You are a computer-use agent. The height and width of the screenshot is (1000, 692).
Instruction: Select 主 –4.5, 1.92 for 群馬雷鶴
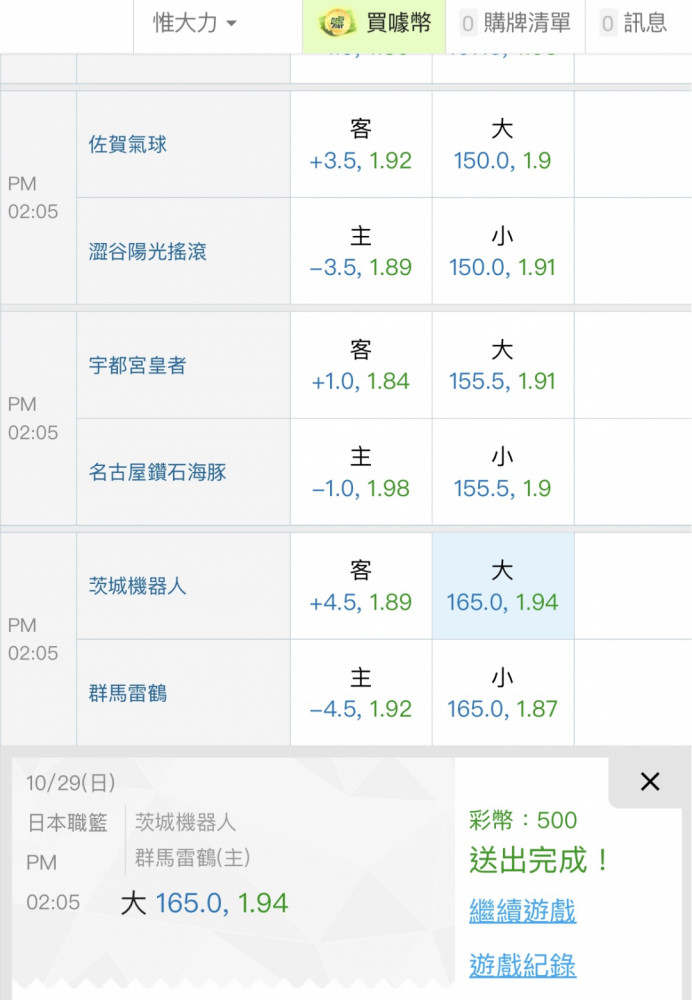(361, 693)
